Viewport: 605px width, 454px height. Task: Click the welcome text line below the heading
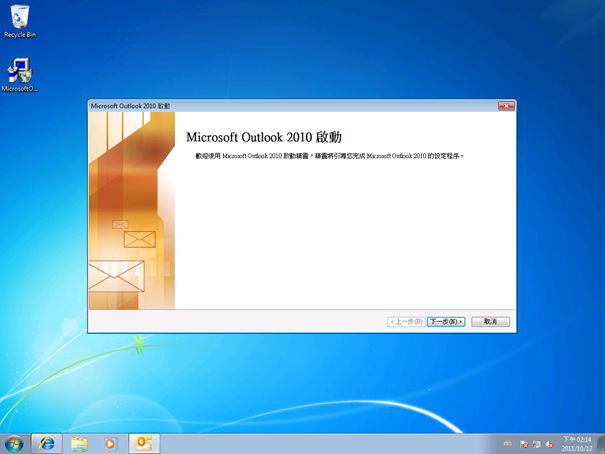point(329,156)
